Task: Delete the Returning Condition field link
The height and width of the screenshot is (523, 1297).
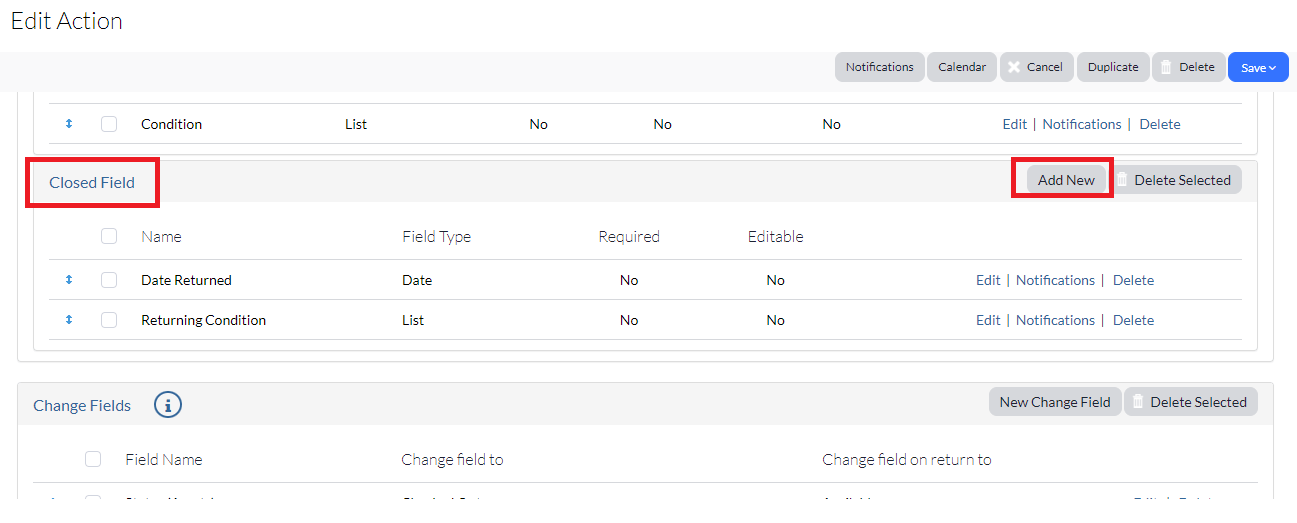Action: (x=1133, y=320)
